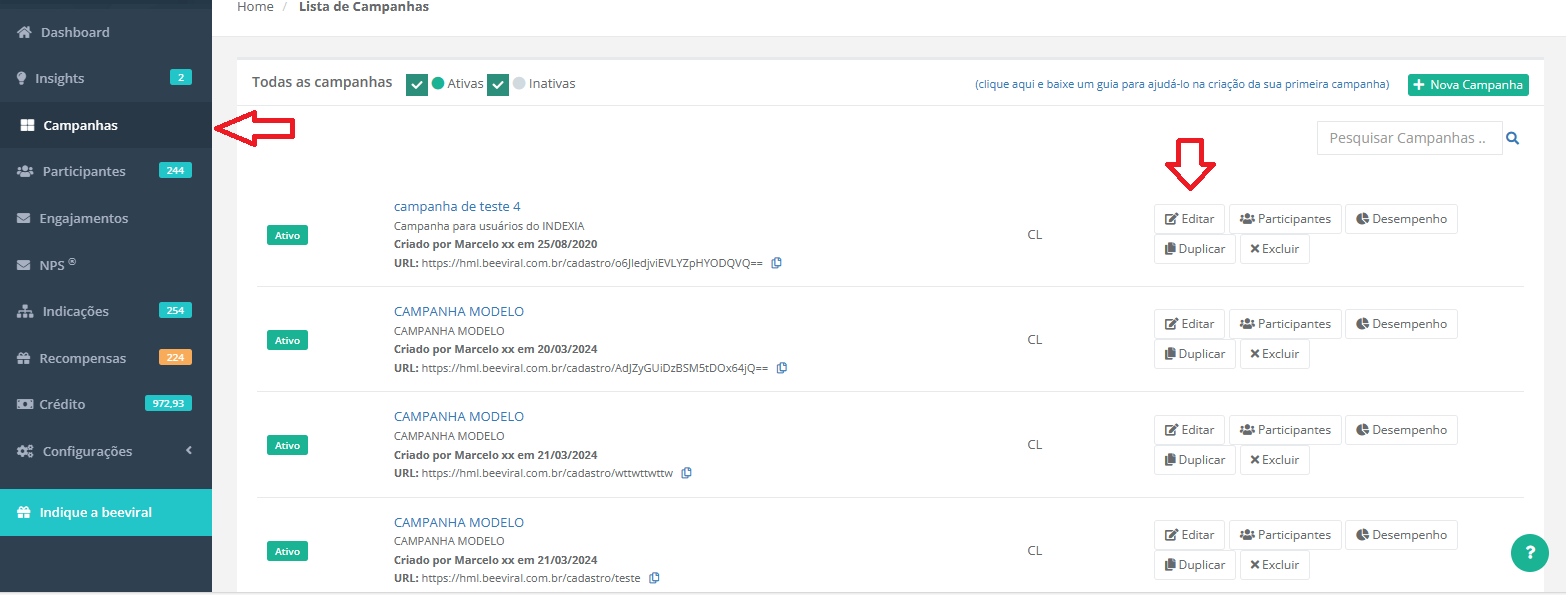The width and height of the screenshot is (1566, 595).
Task: Click Duplicar for campanha de teste 4
Action: (1195, 249)
